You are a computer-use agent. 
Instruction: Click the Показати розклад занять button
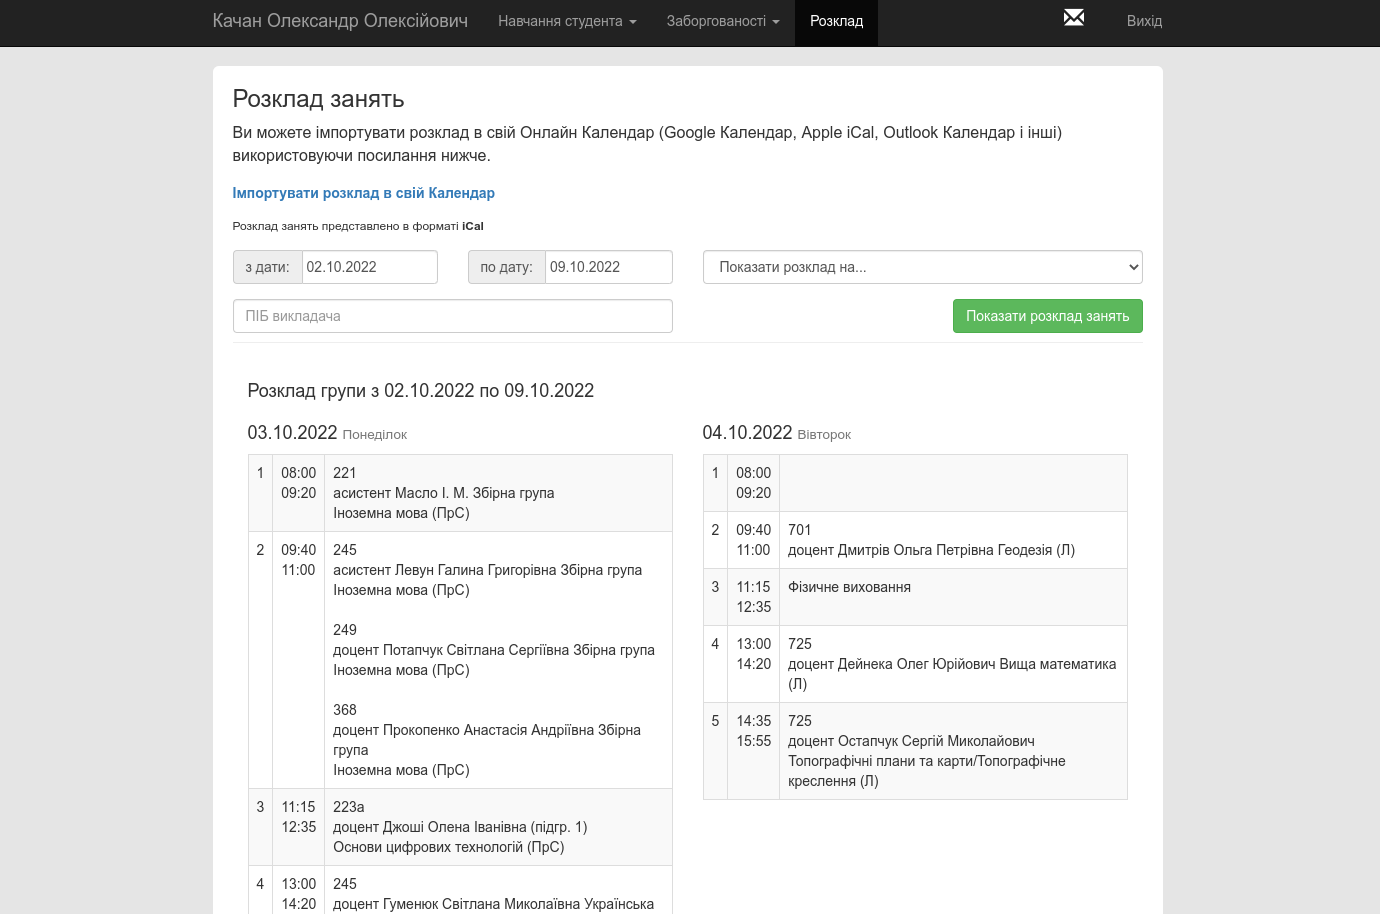(x=1047, y=316)
